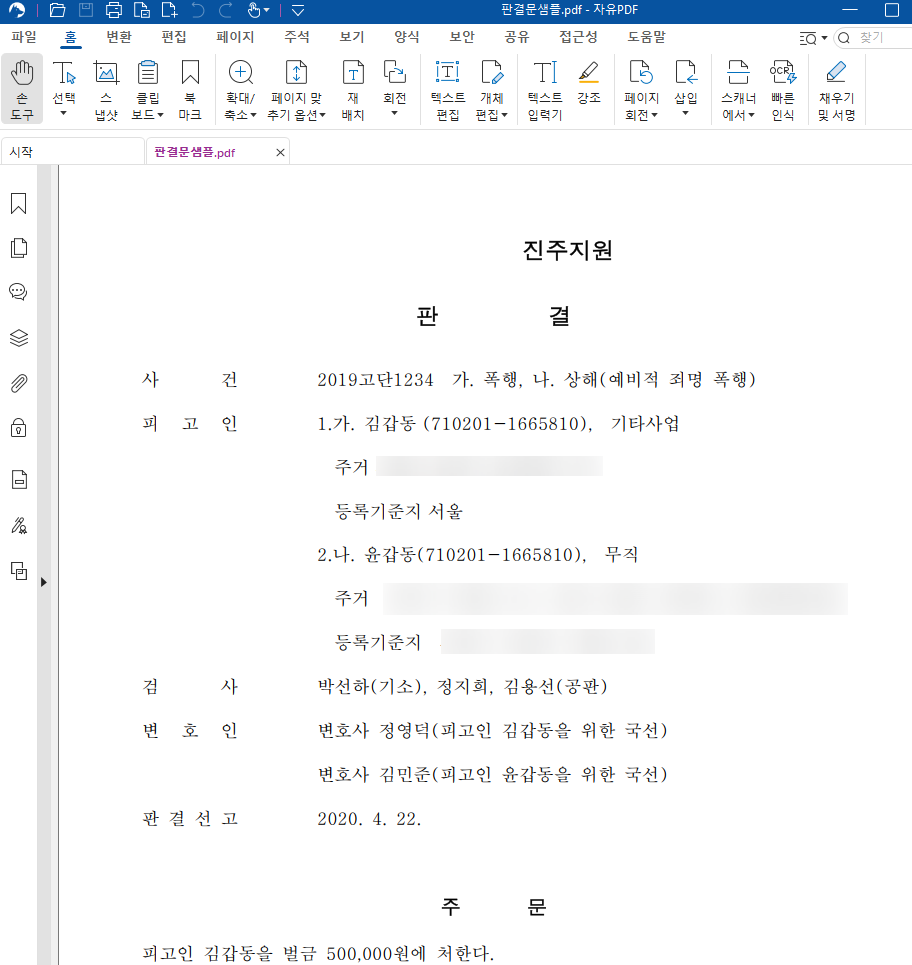The image size is (912, 965).
Task: Switch to the View (보기) tab
Action: [352, 37]
